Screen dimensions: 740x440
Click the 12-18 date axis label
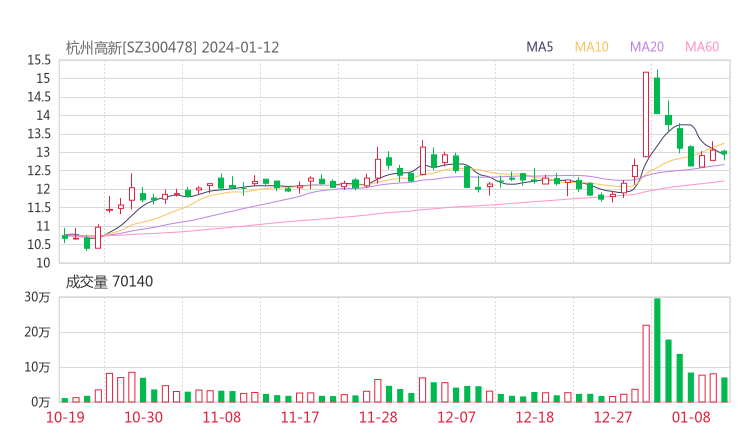coord(535,417)
